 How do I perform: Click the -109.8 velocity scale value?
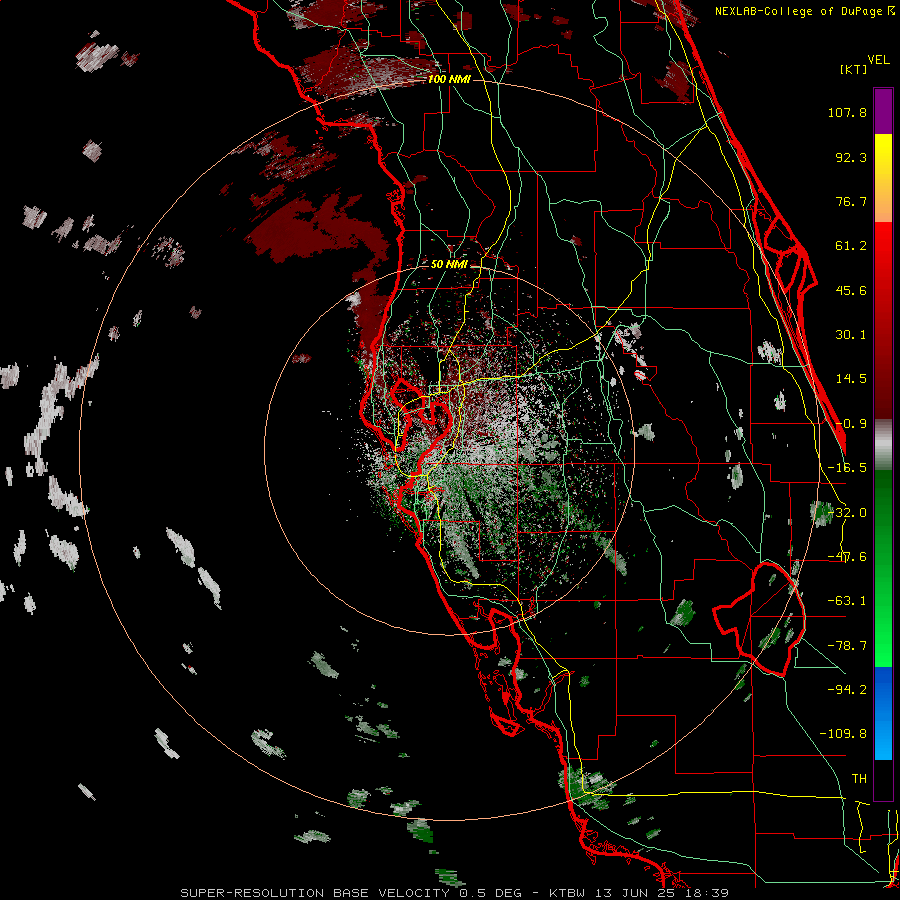click(843, 734)
